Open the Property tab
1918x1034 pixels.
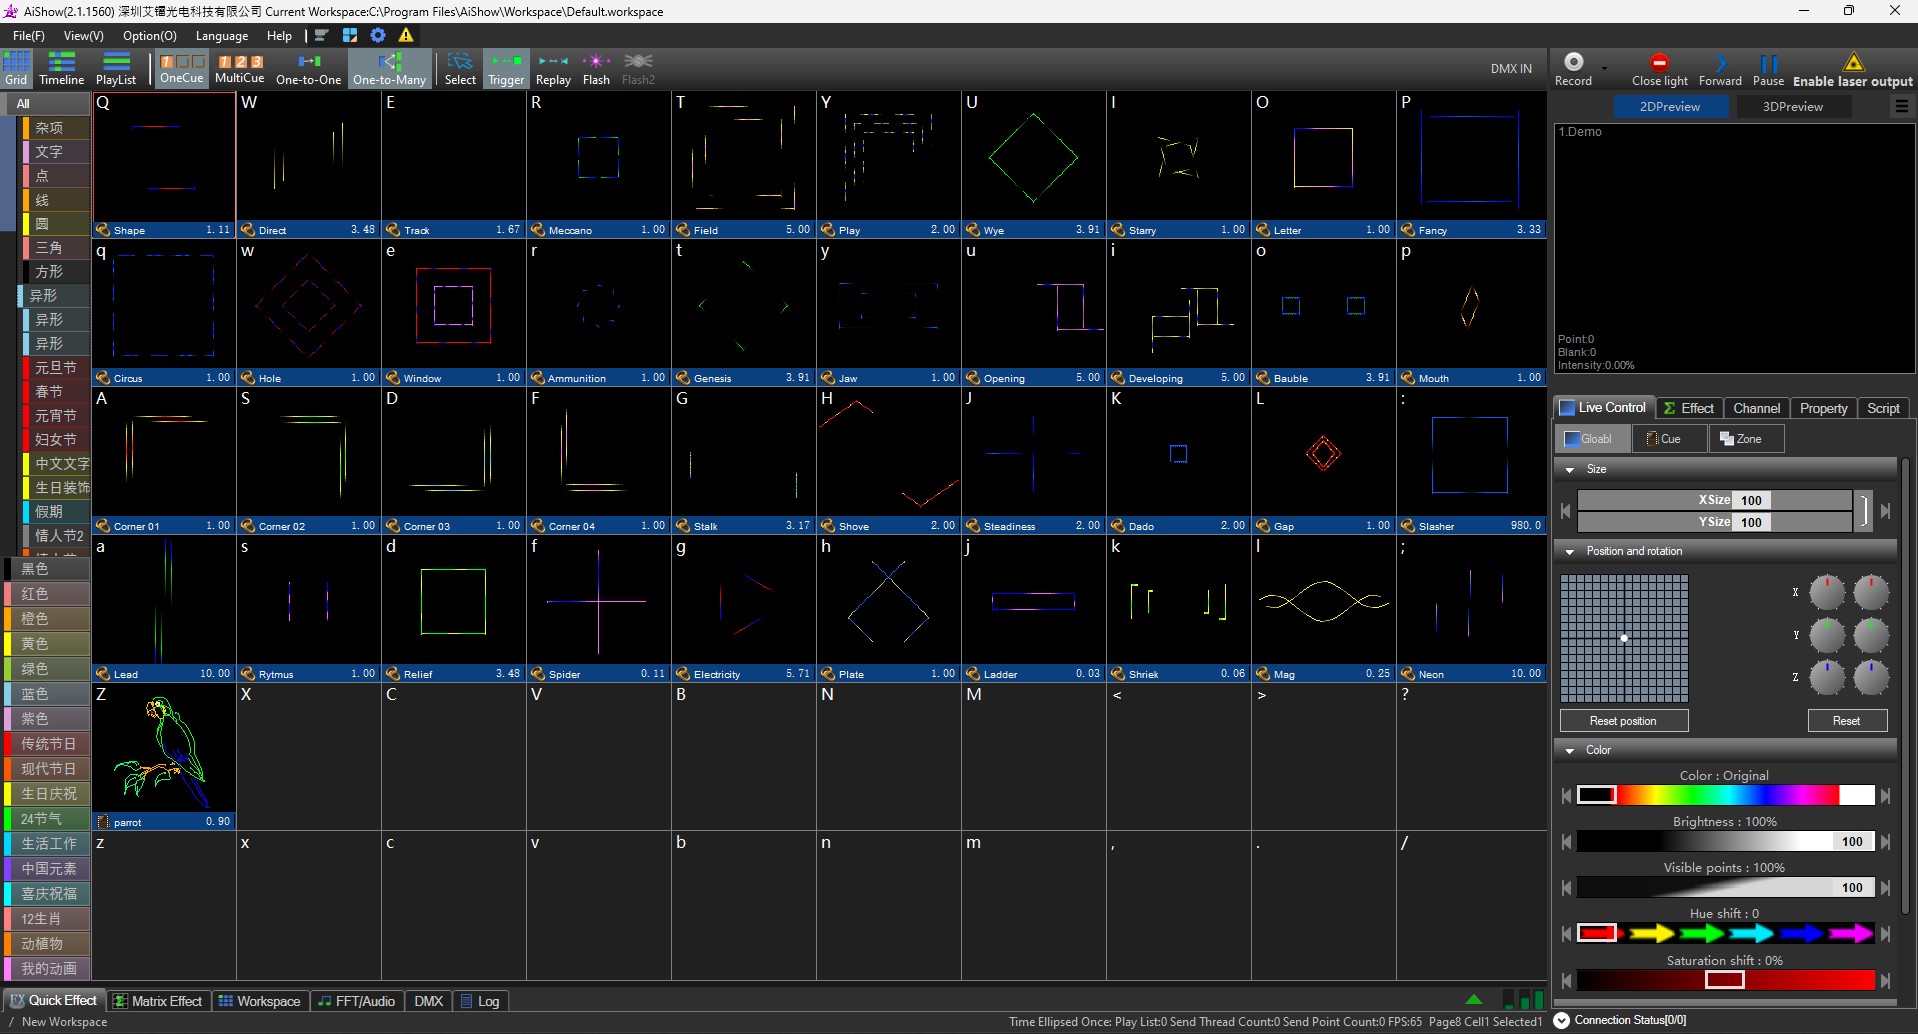pos(1823,408)
